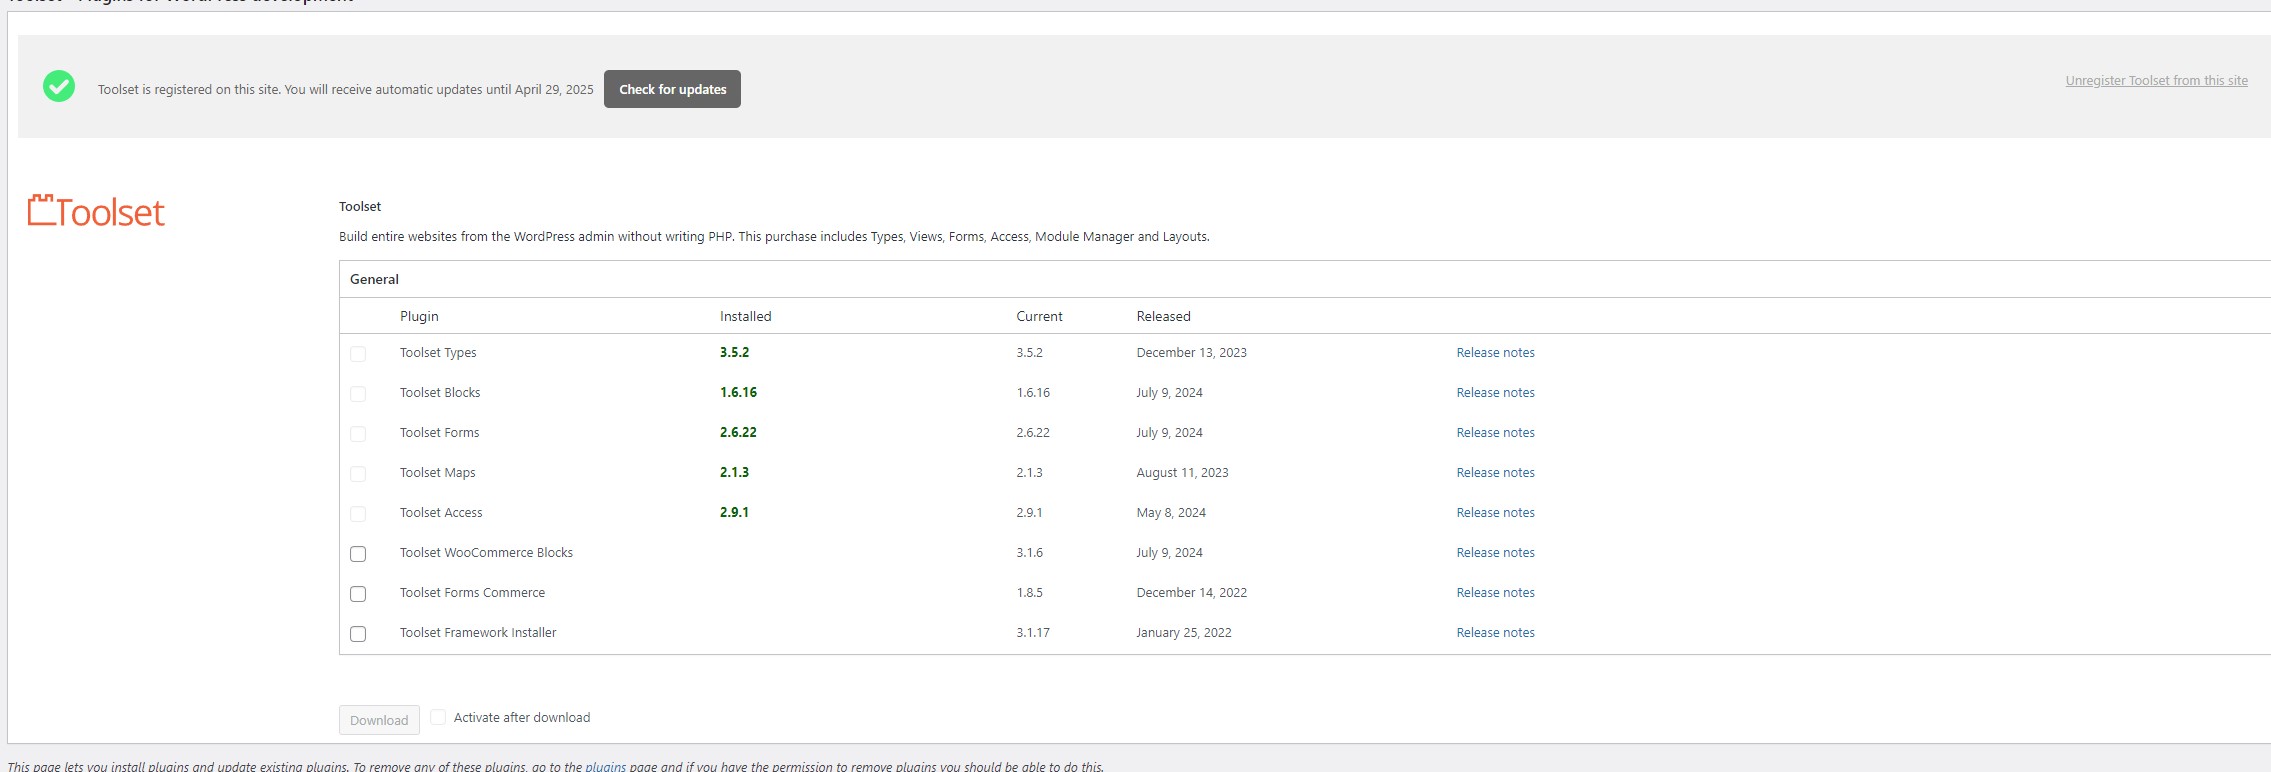Click the Toolset WooCommerce Blocks plugin name

pyautogui.click(x=486, y=553)
